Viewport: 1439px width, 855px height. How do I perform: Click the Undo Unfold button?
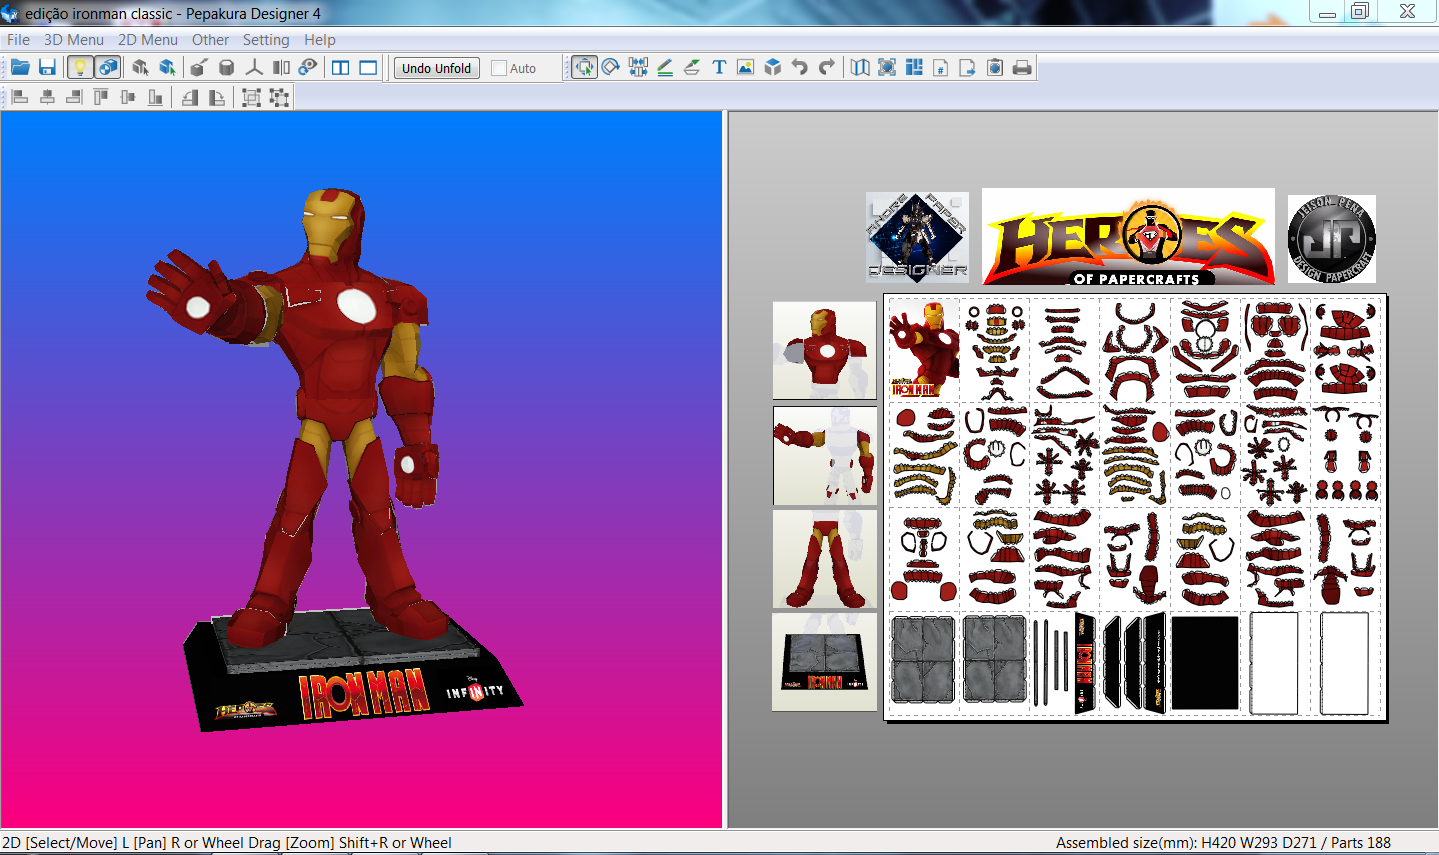coord(436,68)
